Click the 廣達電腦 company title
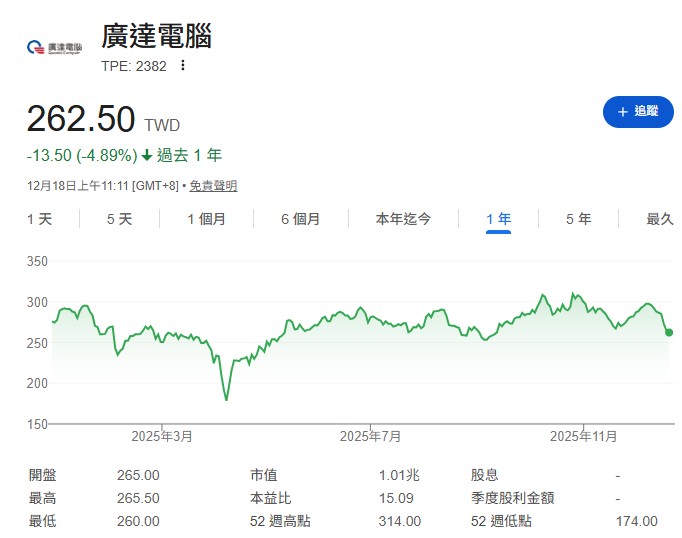The height and width of the screenshot is (538, 682). click(157, 36)
